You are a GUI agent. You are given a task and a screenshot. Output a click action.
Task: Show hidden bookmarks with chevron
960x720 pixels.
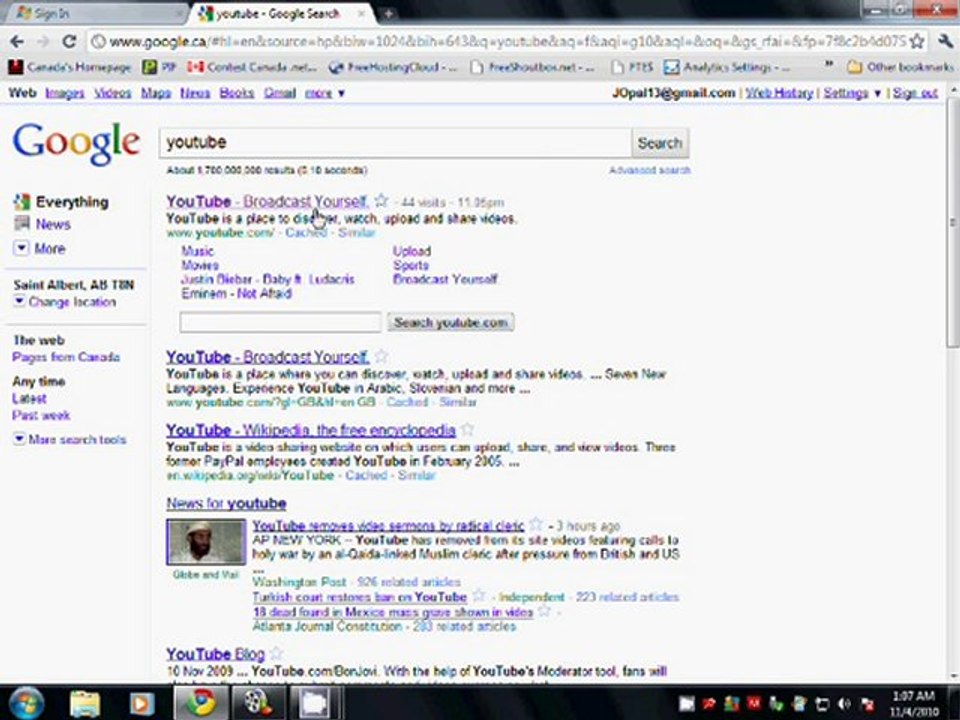828,66
